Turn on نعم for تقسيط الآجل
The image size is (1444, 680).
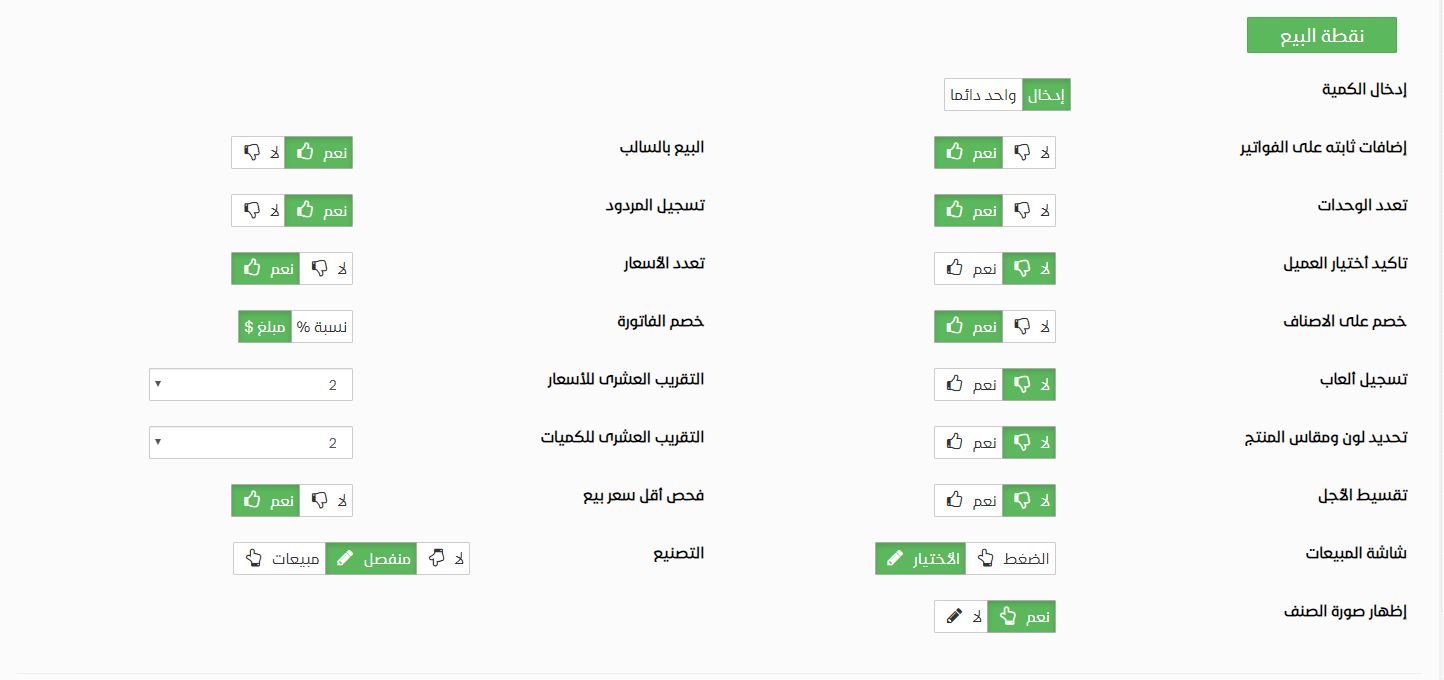[969, 501]
